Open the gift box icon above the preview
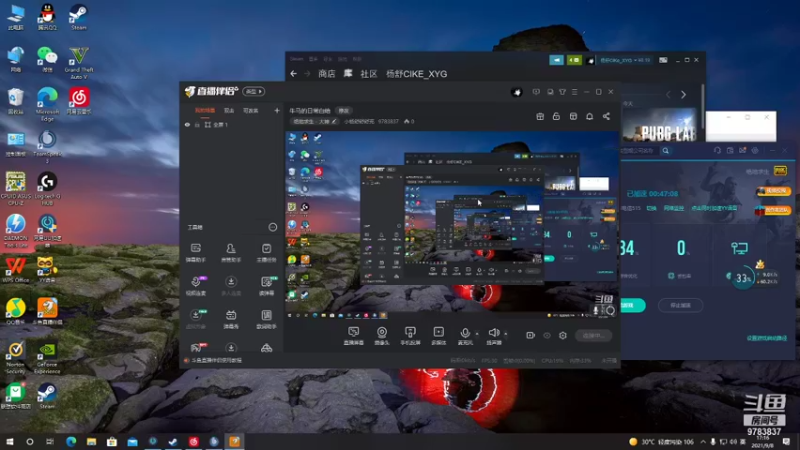Viewport: 800px width, 450px height. point(540,116)
